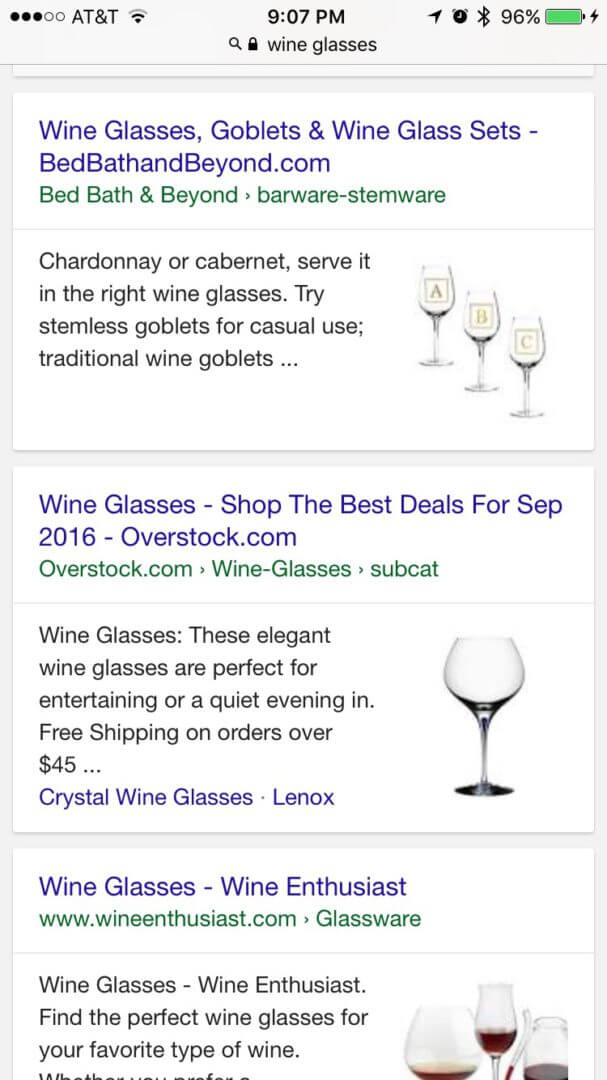Tap the Bluetooth status icon
Viewport: 607px width, 1080px height.
[x=483, y=16]
